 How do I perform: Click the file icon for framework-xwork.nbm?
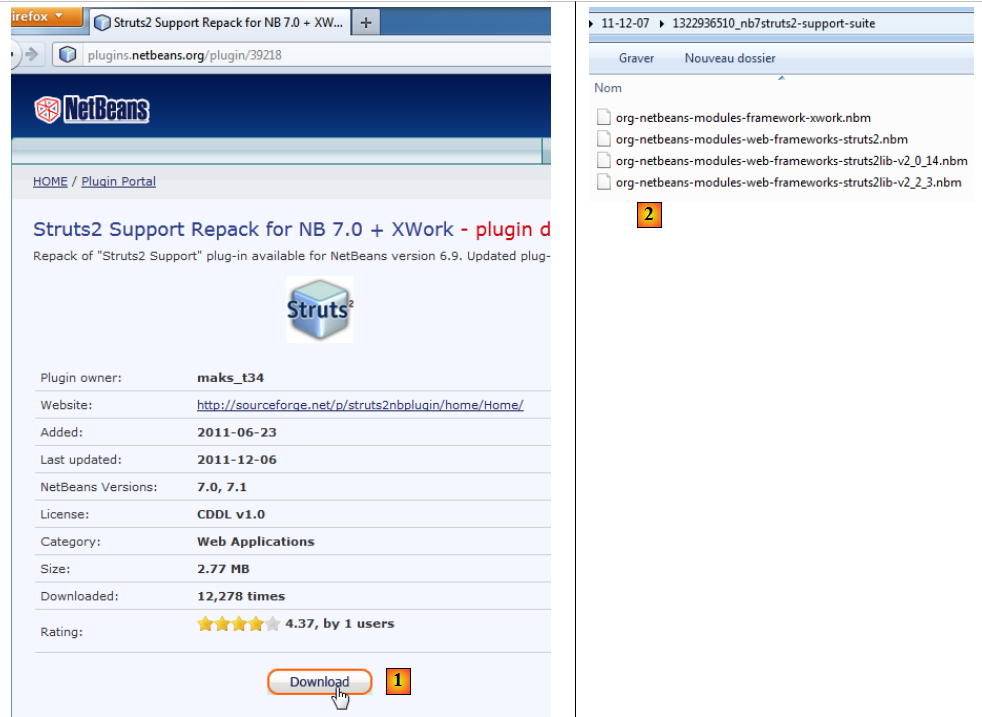point(603,117)
